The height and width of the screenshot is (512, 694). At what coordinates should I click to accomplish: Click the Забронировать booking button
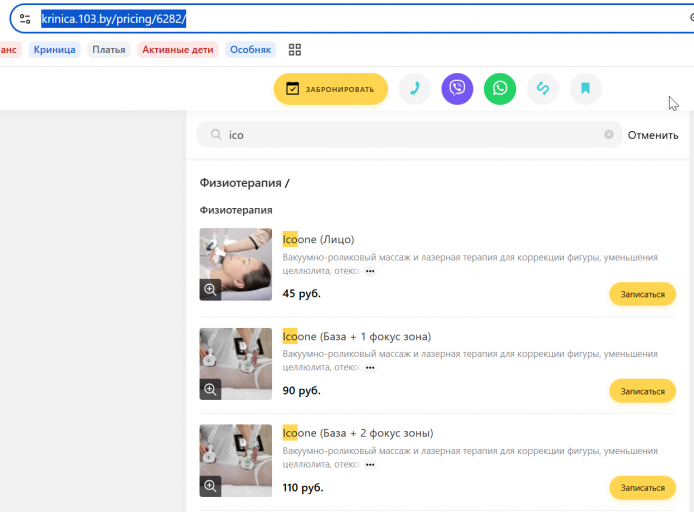331,89
